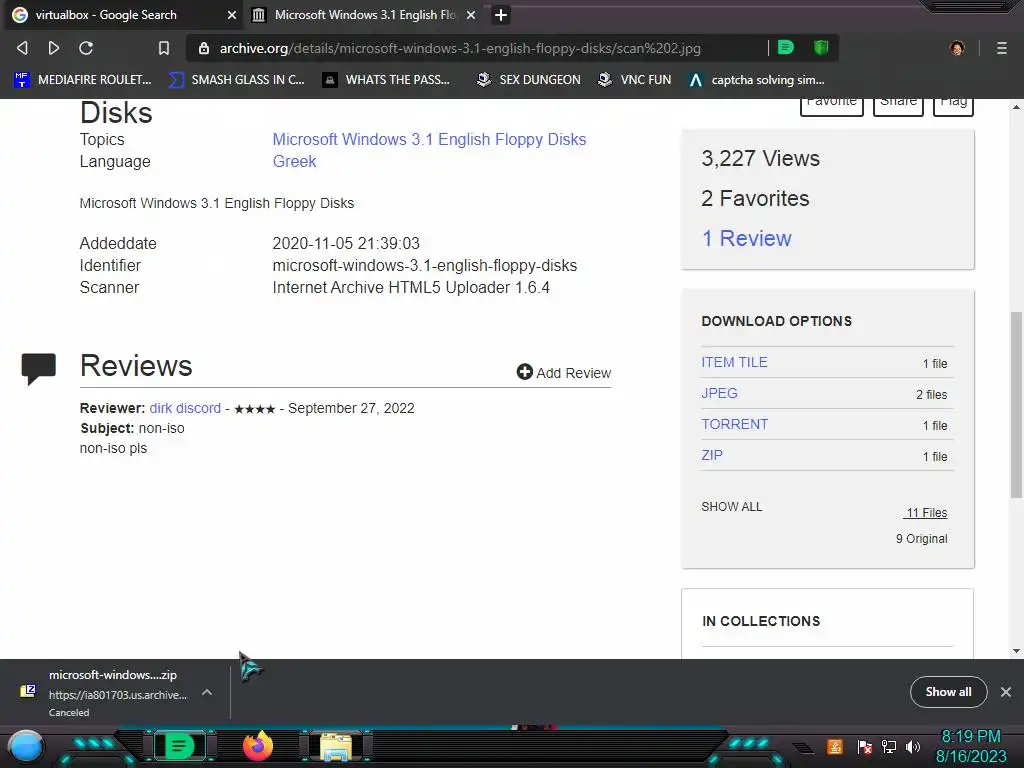
Task: Click the Reviews speech bubble icon
Action: [x=39, y=368]
